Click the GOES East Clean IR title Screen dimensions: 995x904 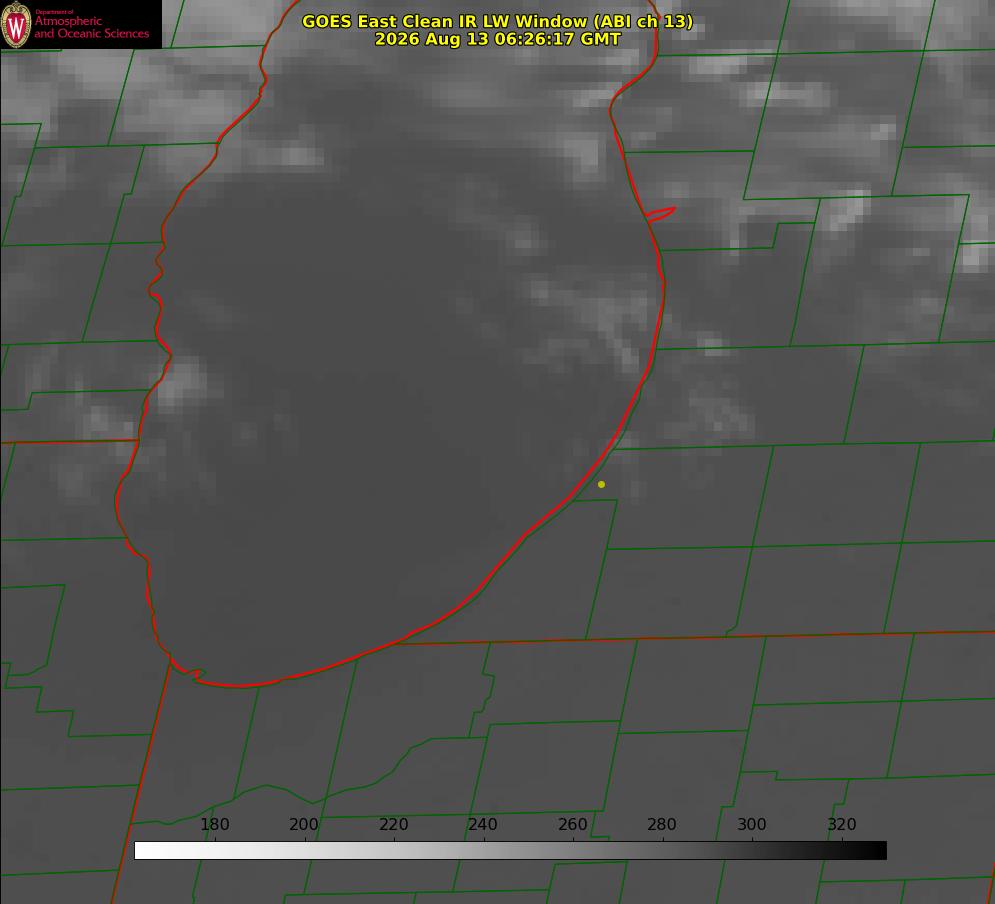(x=497, y=21)
